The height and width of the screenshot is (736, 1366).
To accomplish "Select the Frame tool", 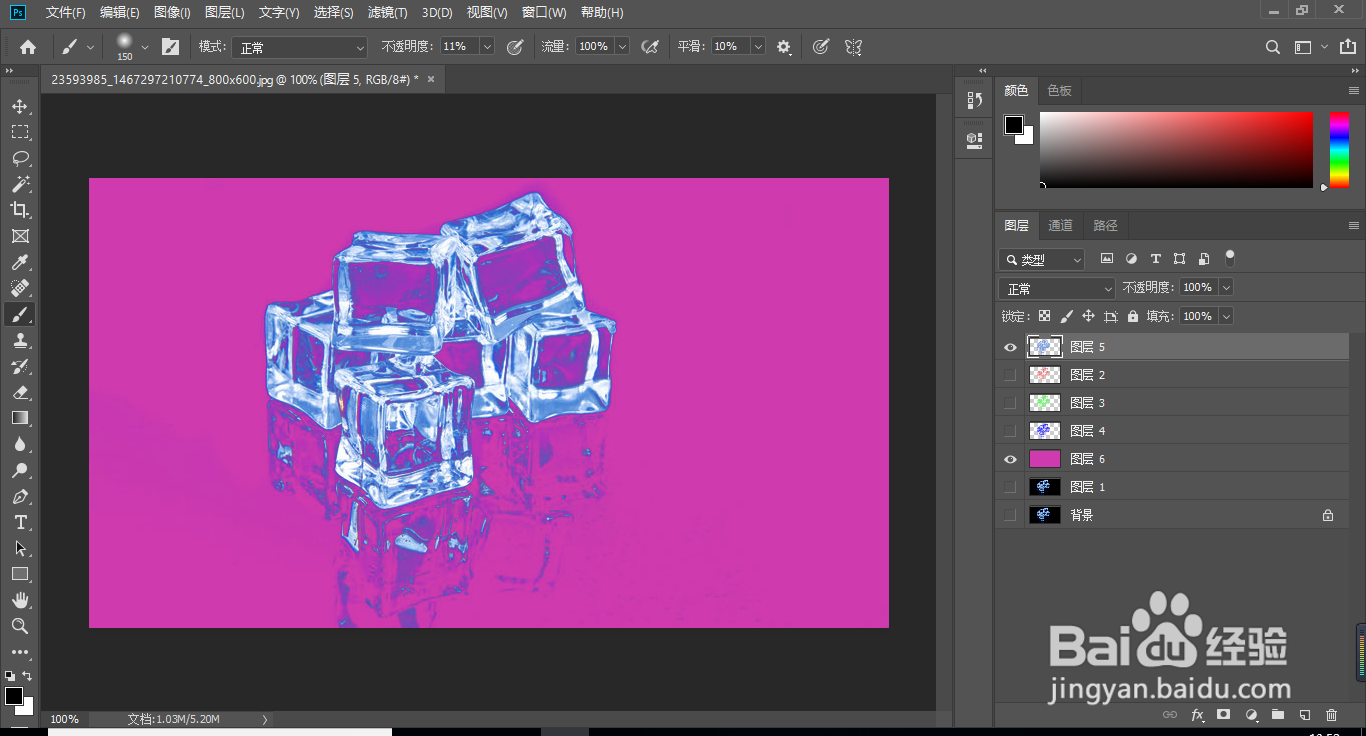I will pos(20,236).
